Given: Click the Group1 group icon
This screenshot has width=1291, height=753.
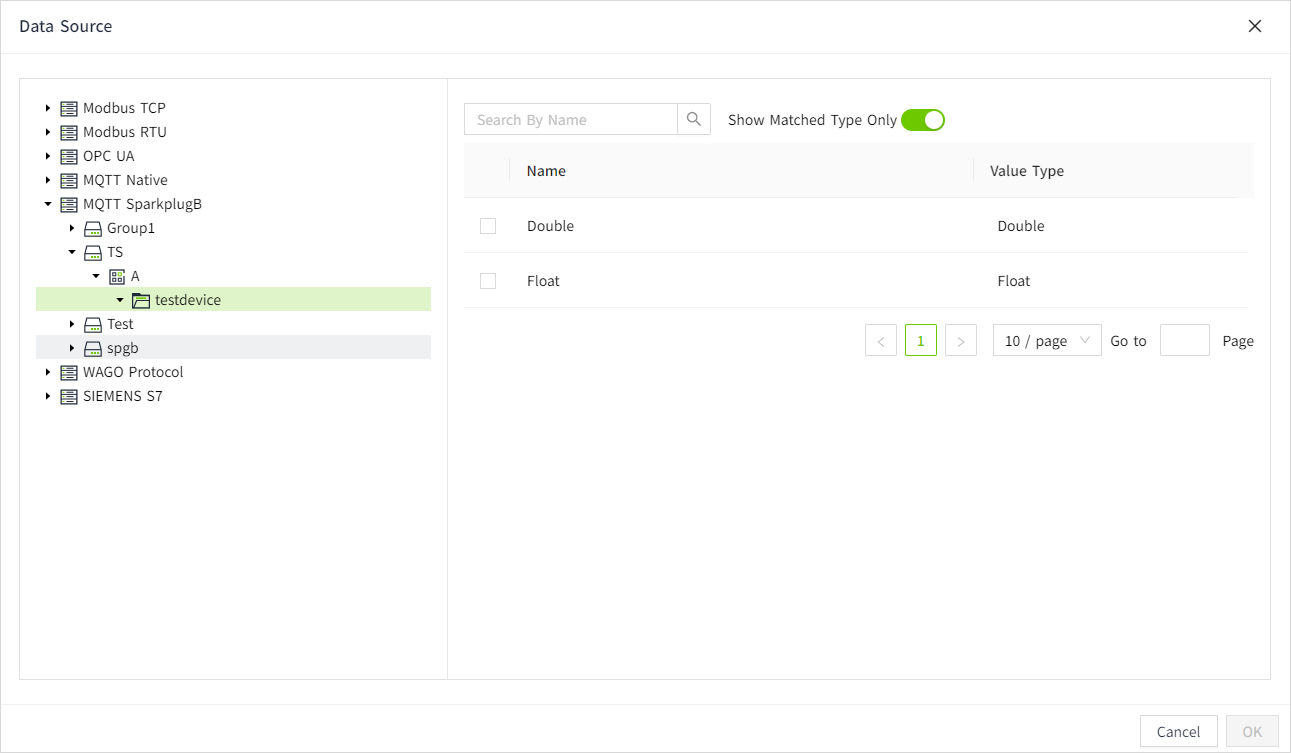Looking at the screenshot, I should (93, 228).
